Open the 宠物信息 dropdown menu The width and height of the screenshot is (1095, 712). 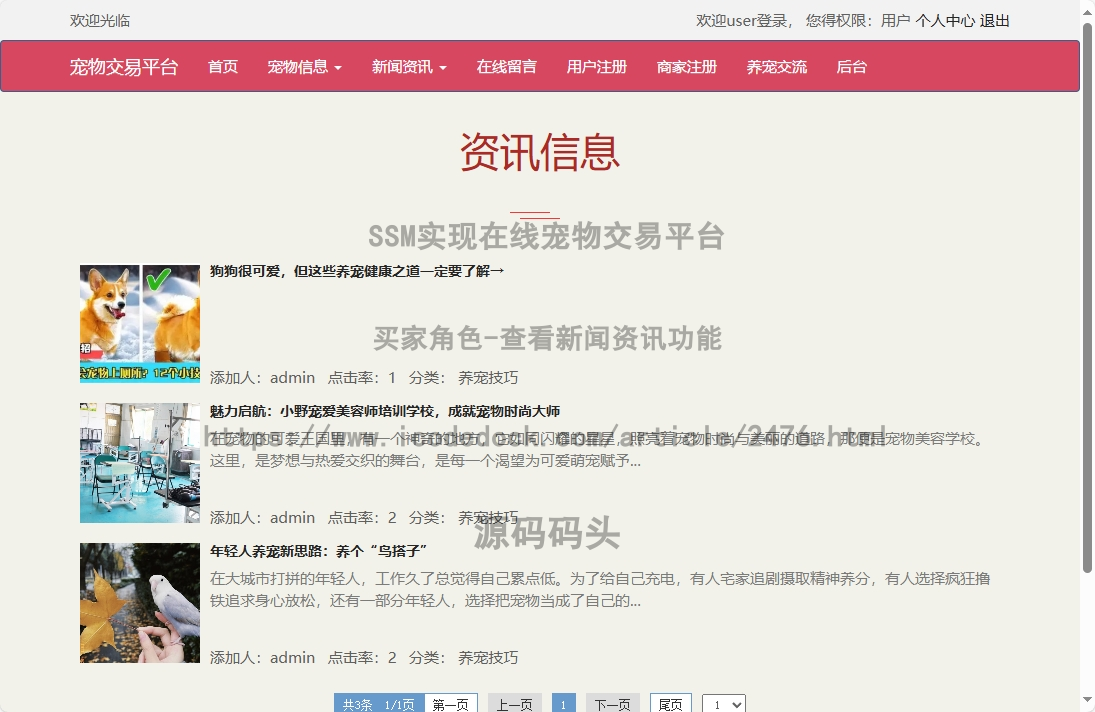(304, 67)
